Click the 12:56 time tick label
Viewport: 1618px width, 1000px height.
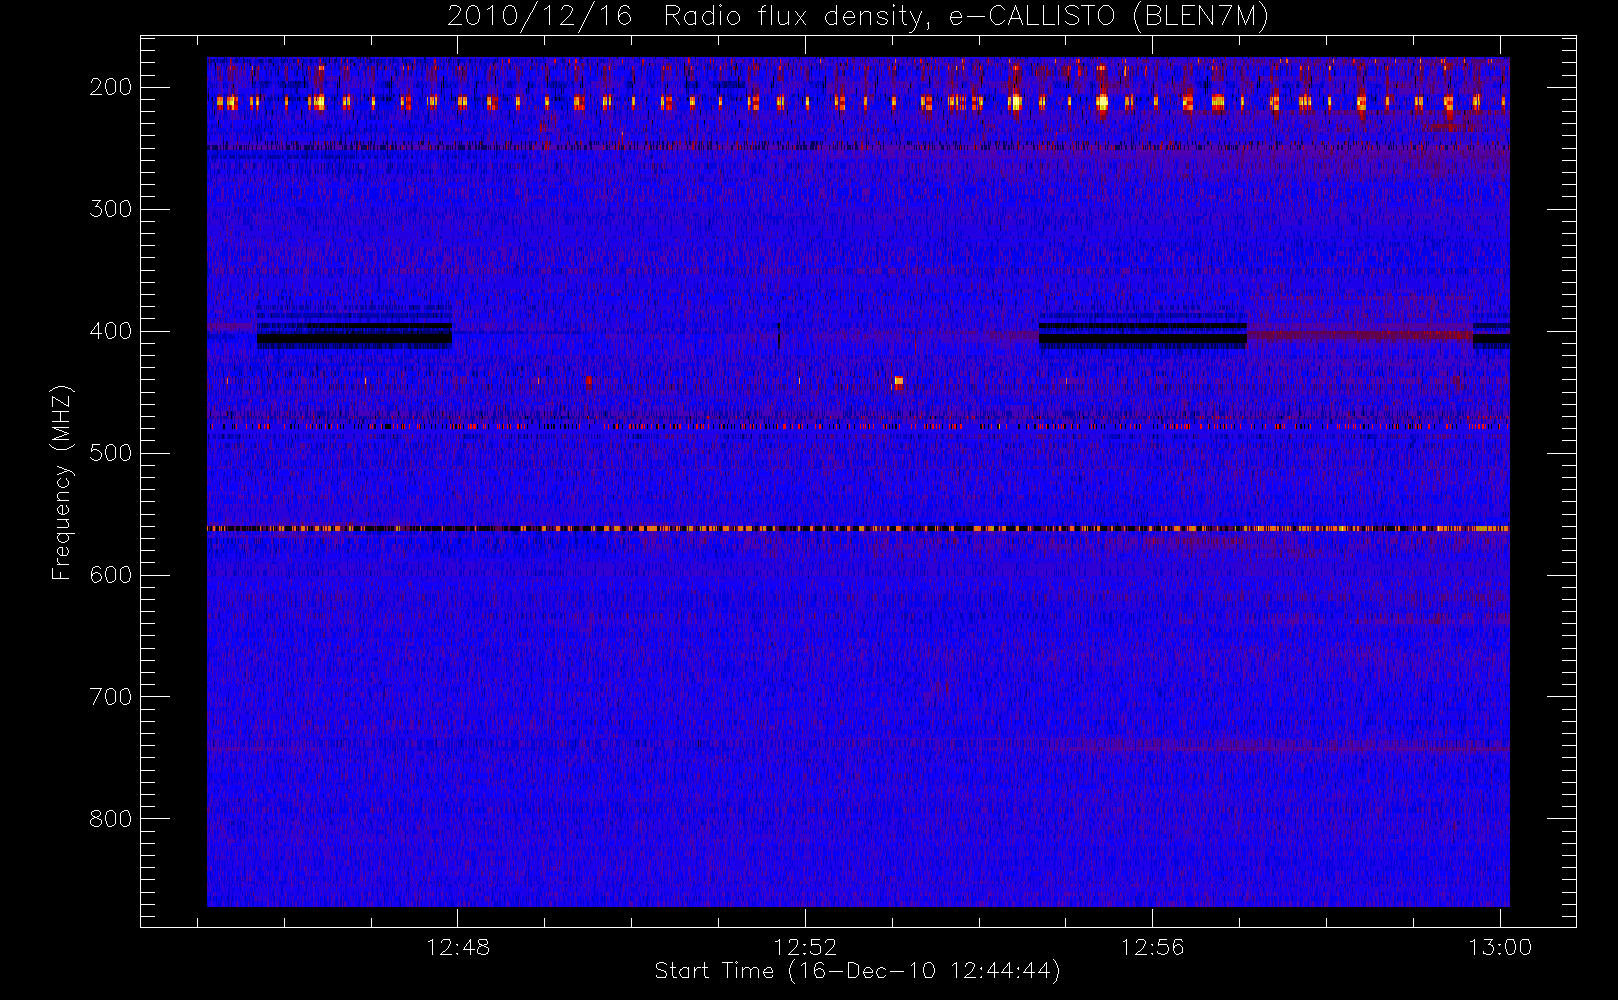tap(1152, 947)
